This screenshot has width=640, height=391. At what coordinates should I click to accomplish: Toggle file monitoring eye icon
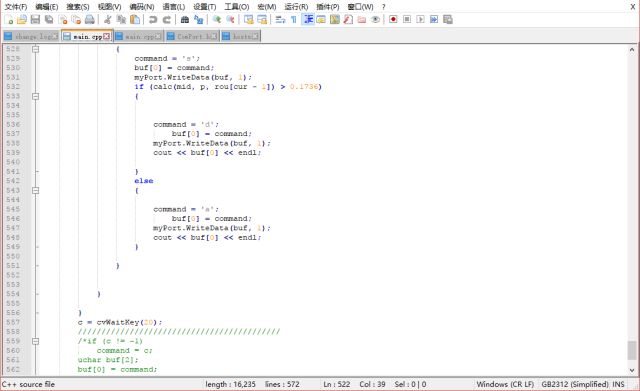click(x=376, y=20)
